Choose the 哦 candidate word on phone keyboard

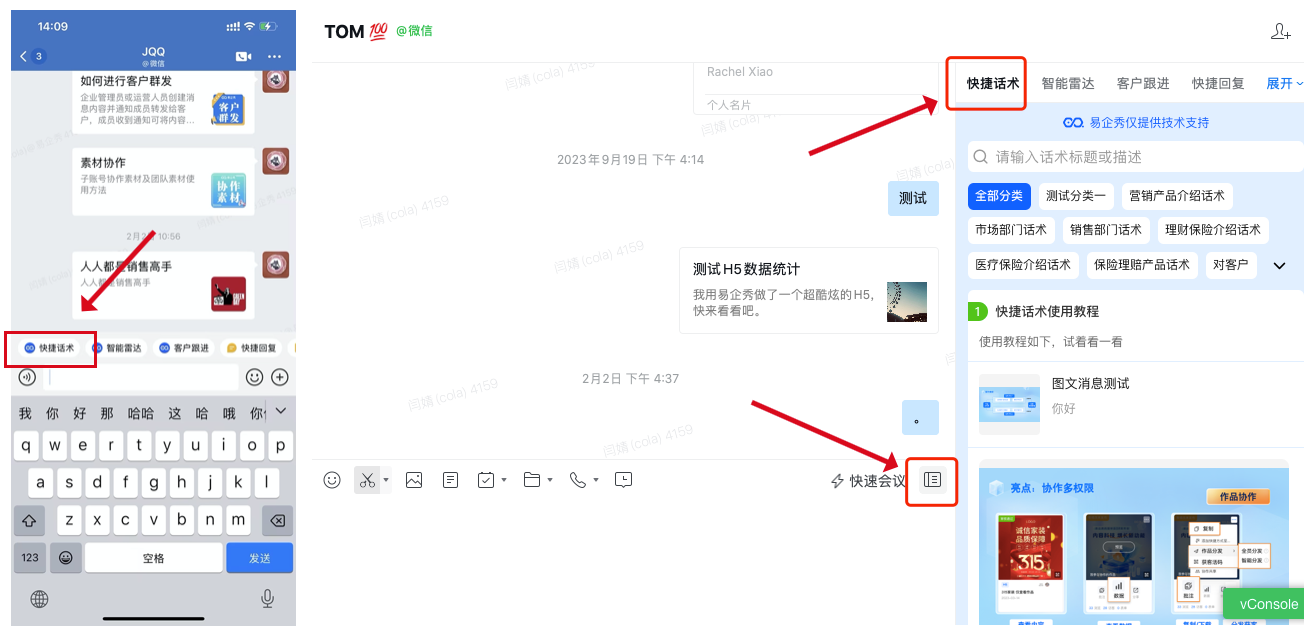click(229, 413)
